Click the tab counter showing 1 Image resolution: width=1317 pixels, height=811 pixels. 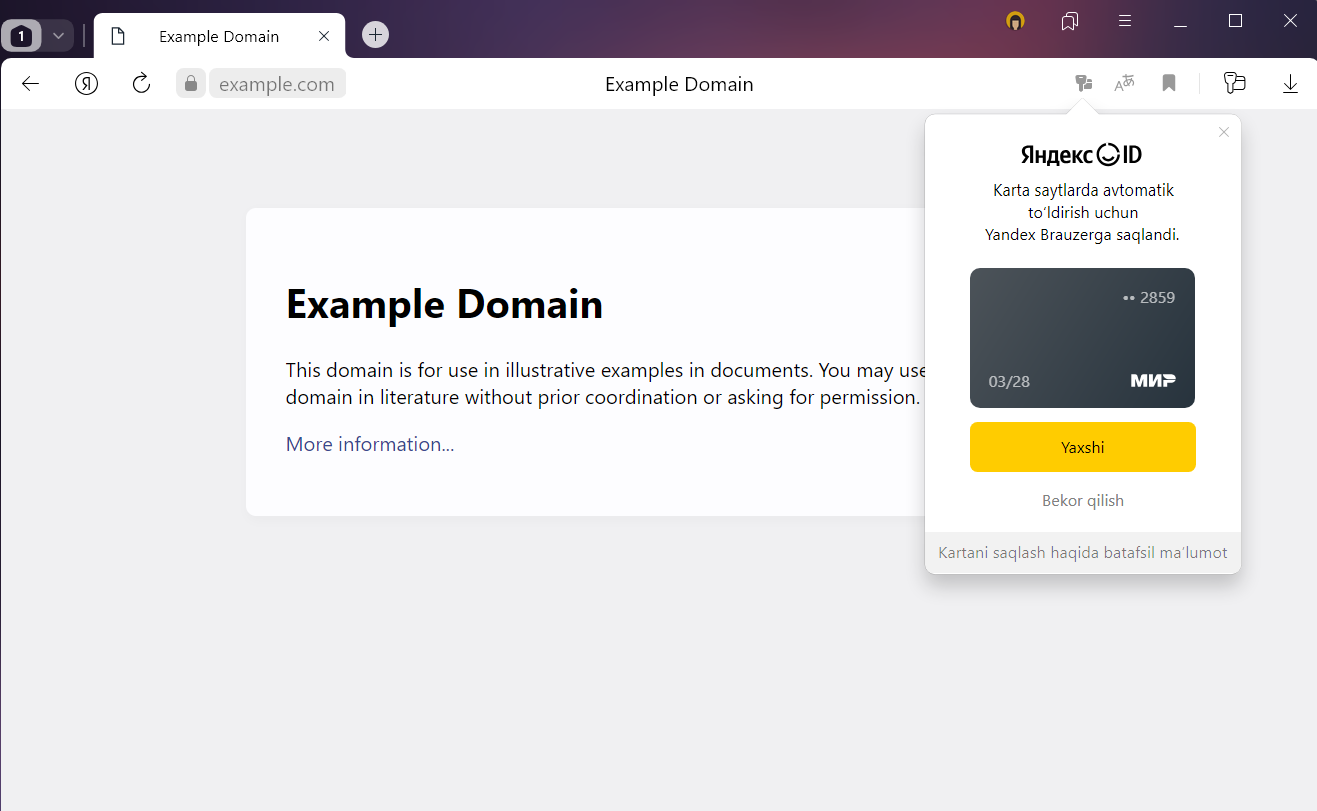point(21,36)
